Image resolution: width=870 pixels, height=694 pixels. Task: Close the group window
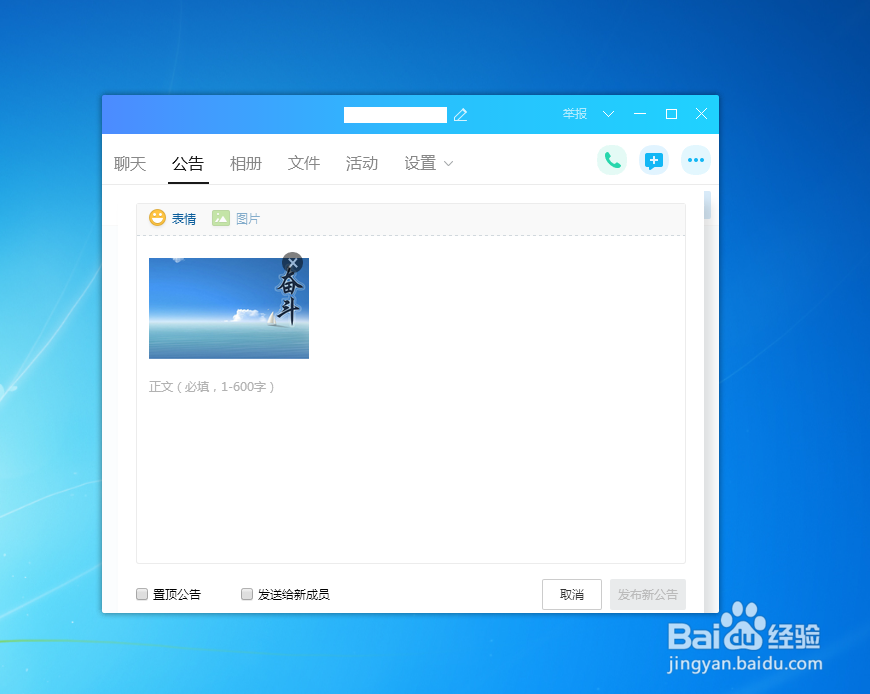click(x=701, y=114)
